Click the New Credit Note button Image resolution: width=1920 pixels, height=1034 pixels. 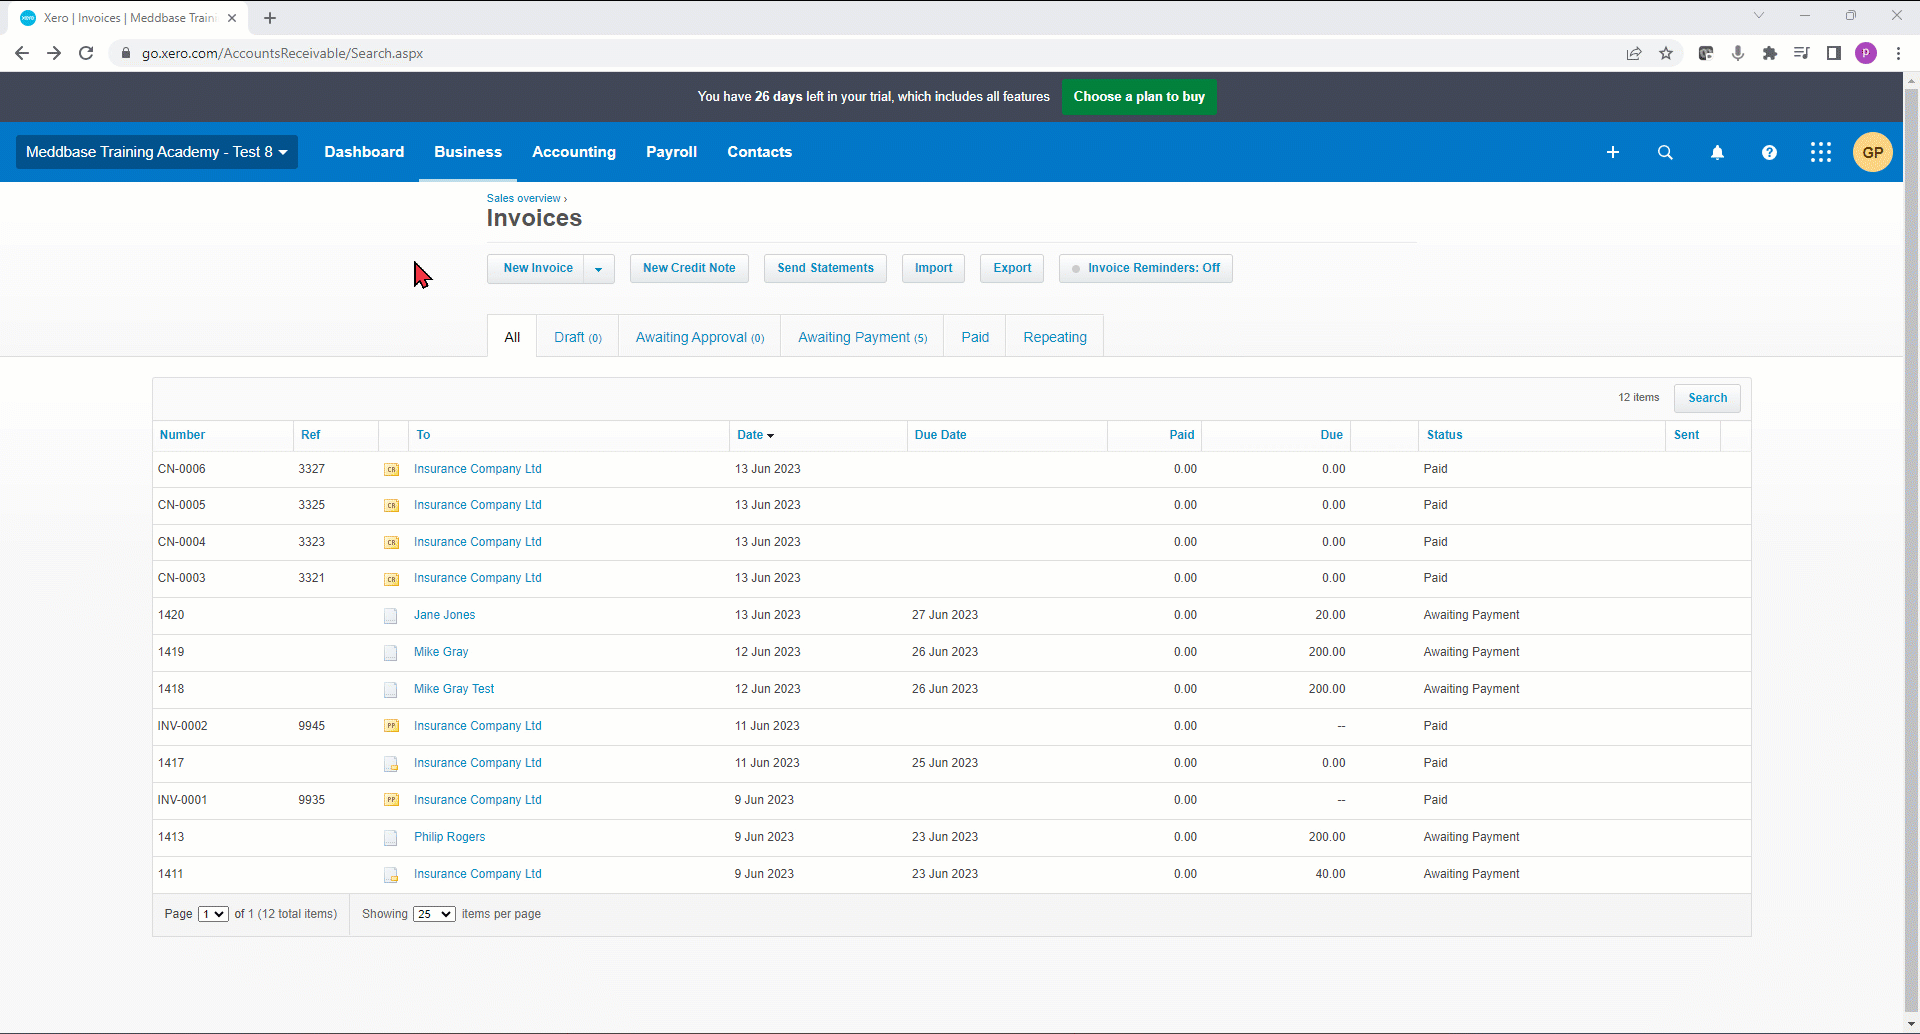689,268
